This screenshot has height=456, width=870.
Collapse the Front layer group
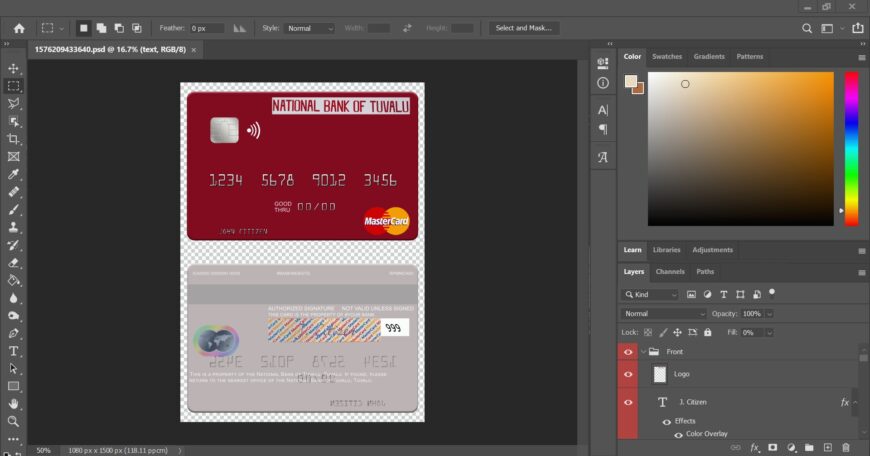pos(644,352)
